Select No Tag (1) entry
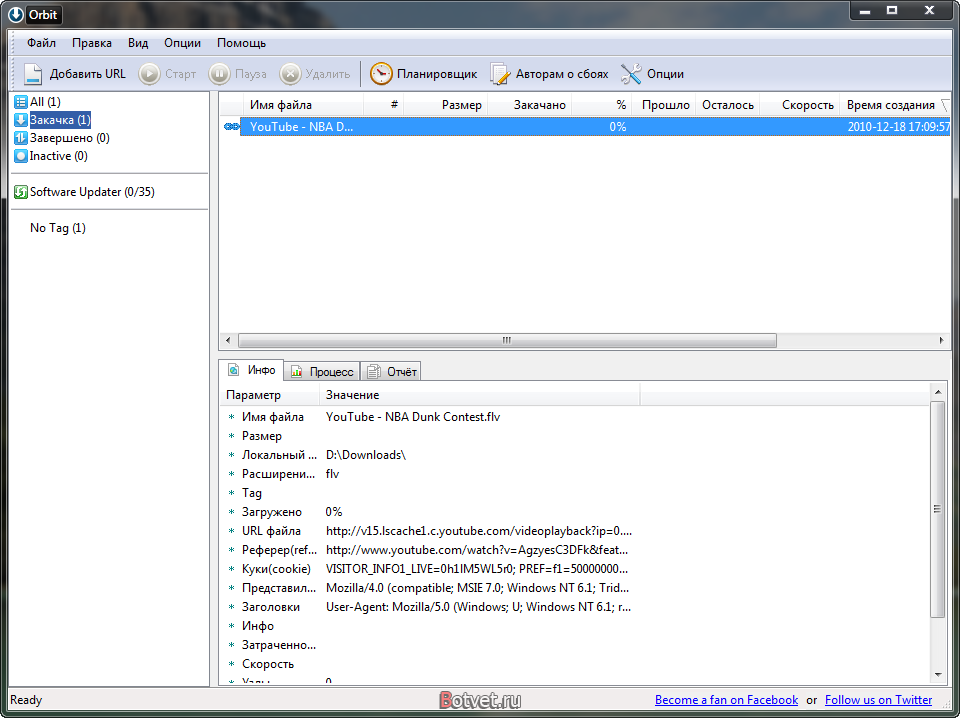The height and width of the screenshot is (718, 960). pos(58,228)
